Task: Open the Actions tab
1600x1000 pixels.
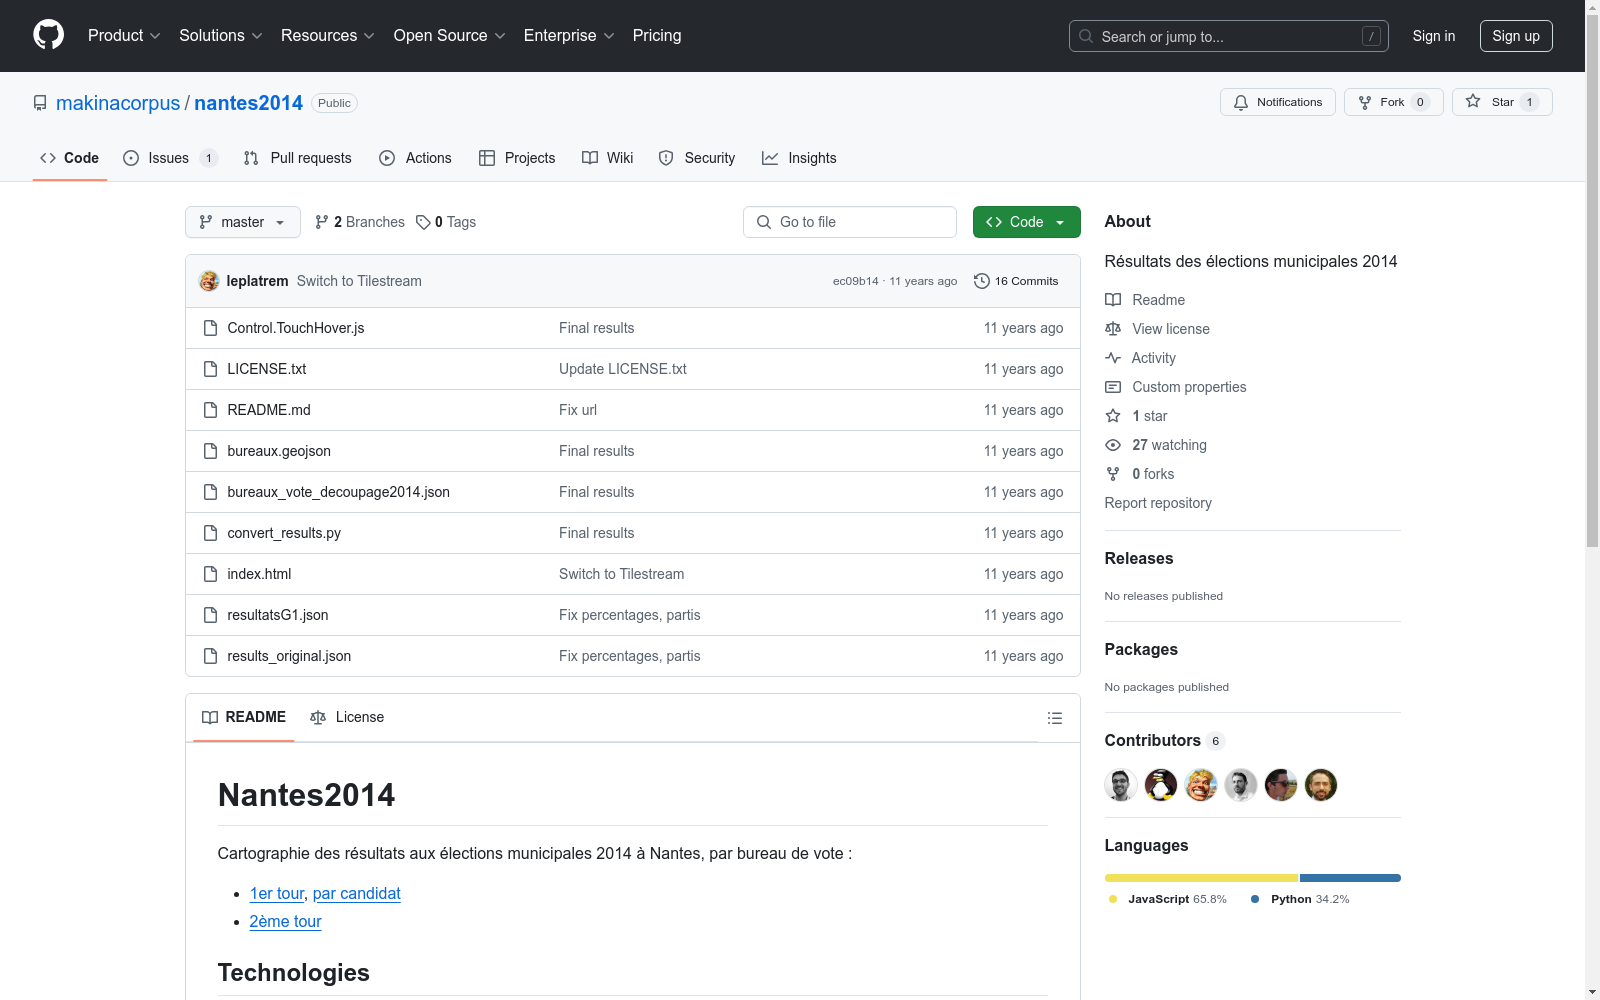Action: 415,158
